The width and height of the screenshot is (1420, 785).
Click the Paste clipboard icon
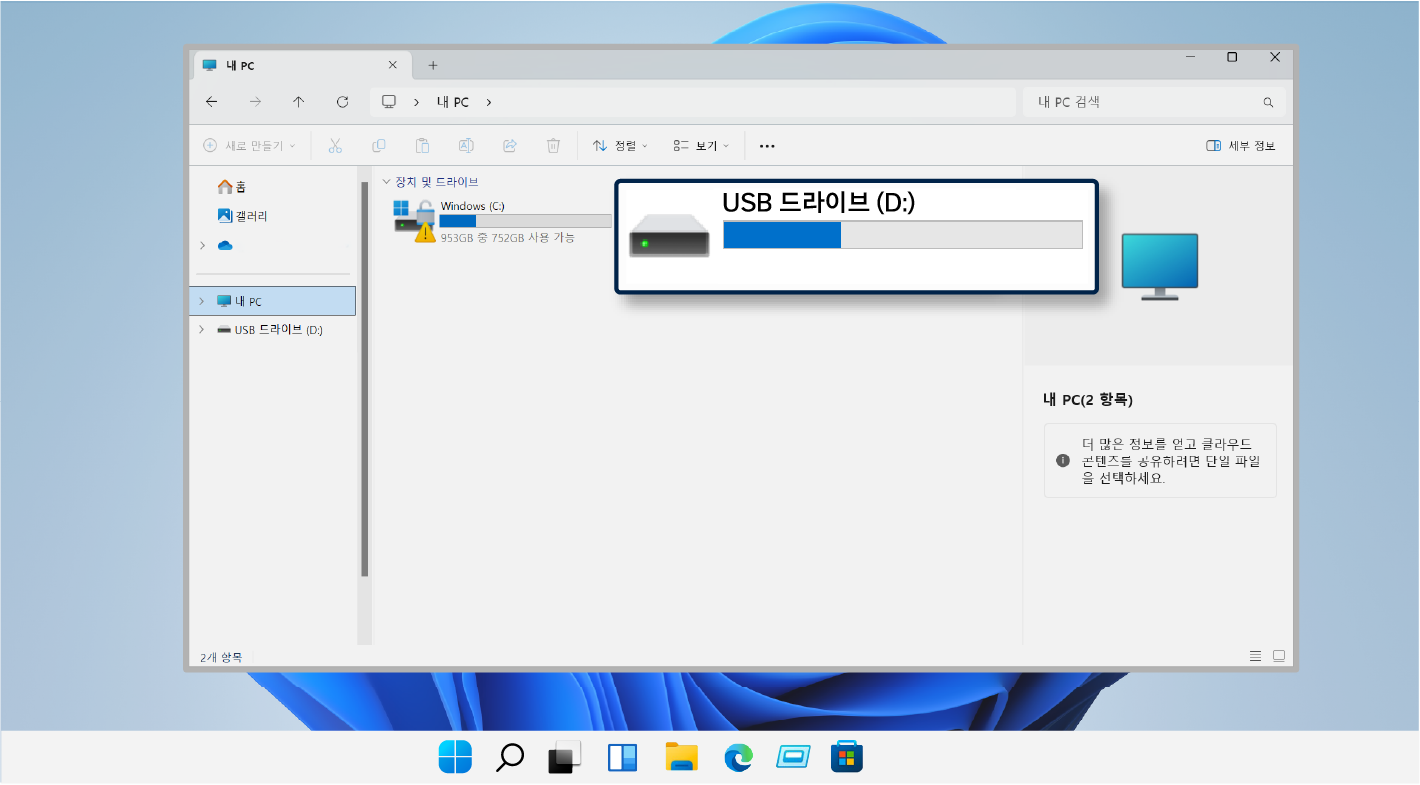pyautogui.click(x=422, y=146)
